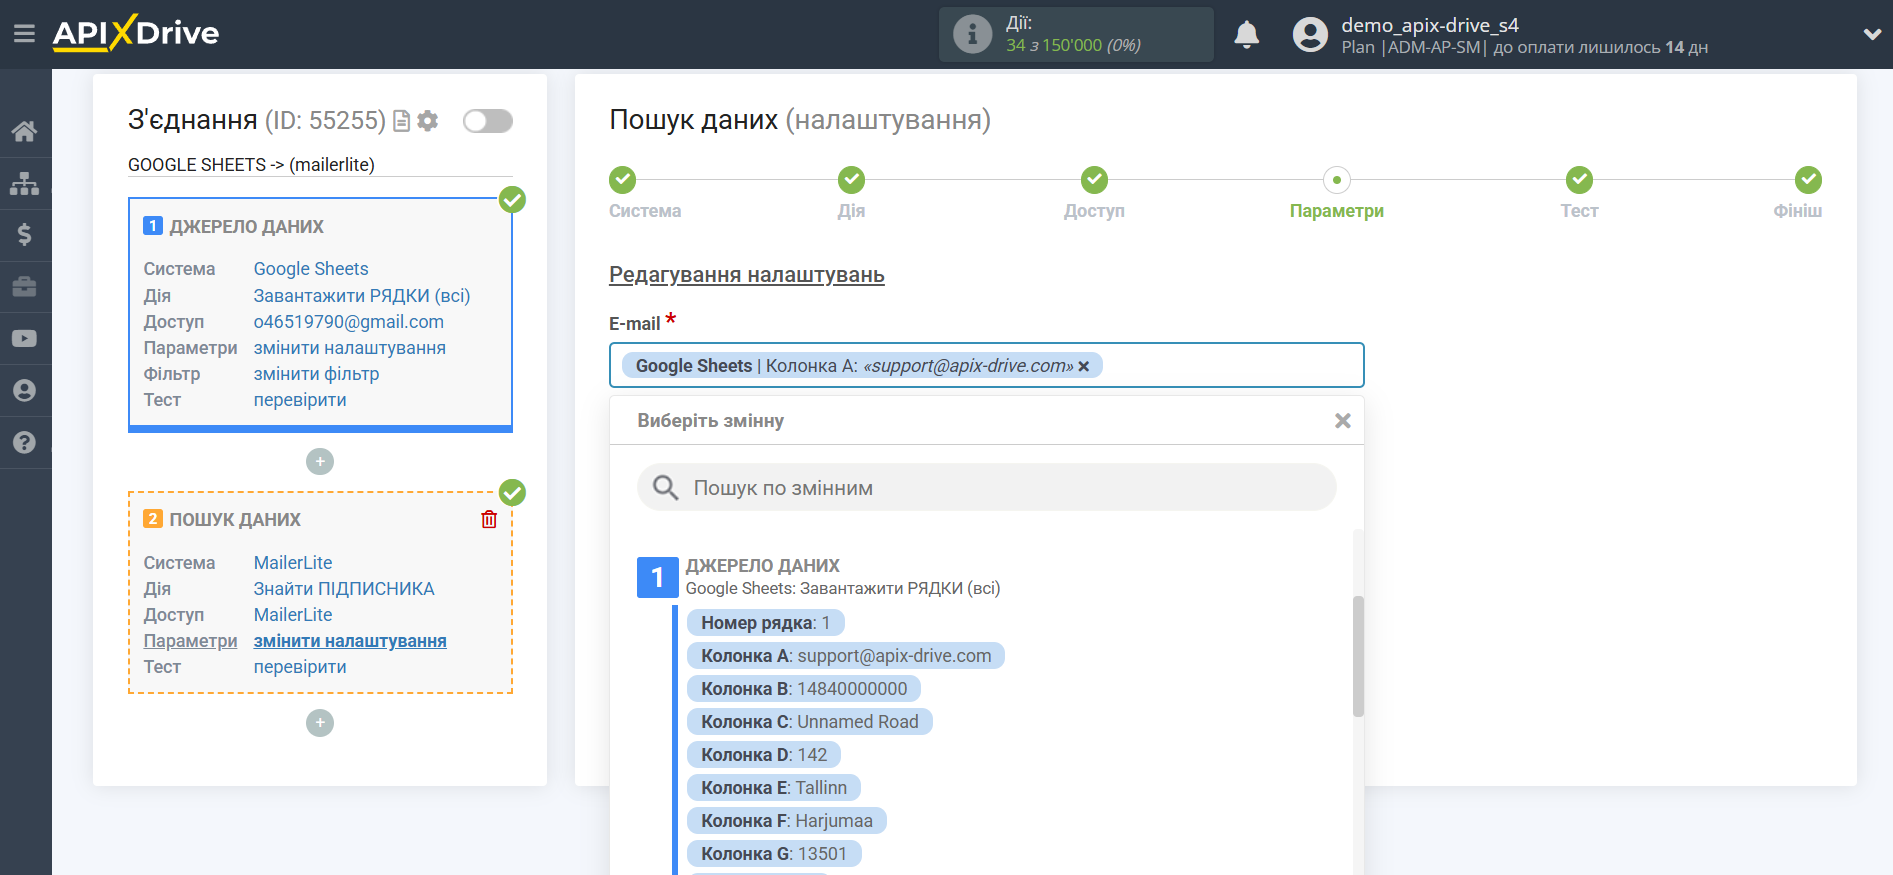This screenshot has height=875, width=1893.
Task: Open Завантажити РЯДКИ (всі) action link
Action: click(362, 296)
